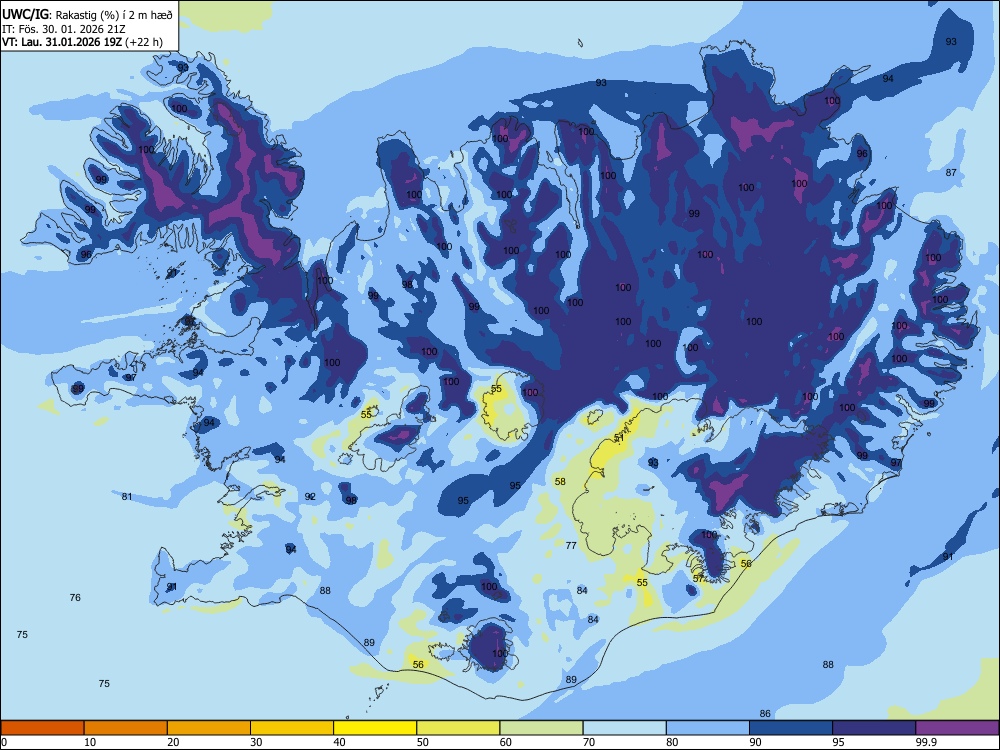Click the legend label '50'
Viewport: 1000px width, 750px height.
(x=422, y=742)
